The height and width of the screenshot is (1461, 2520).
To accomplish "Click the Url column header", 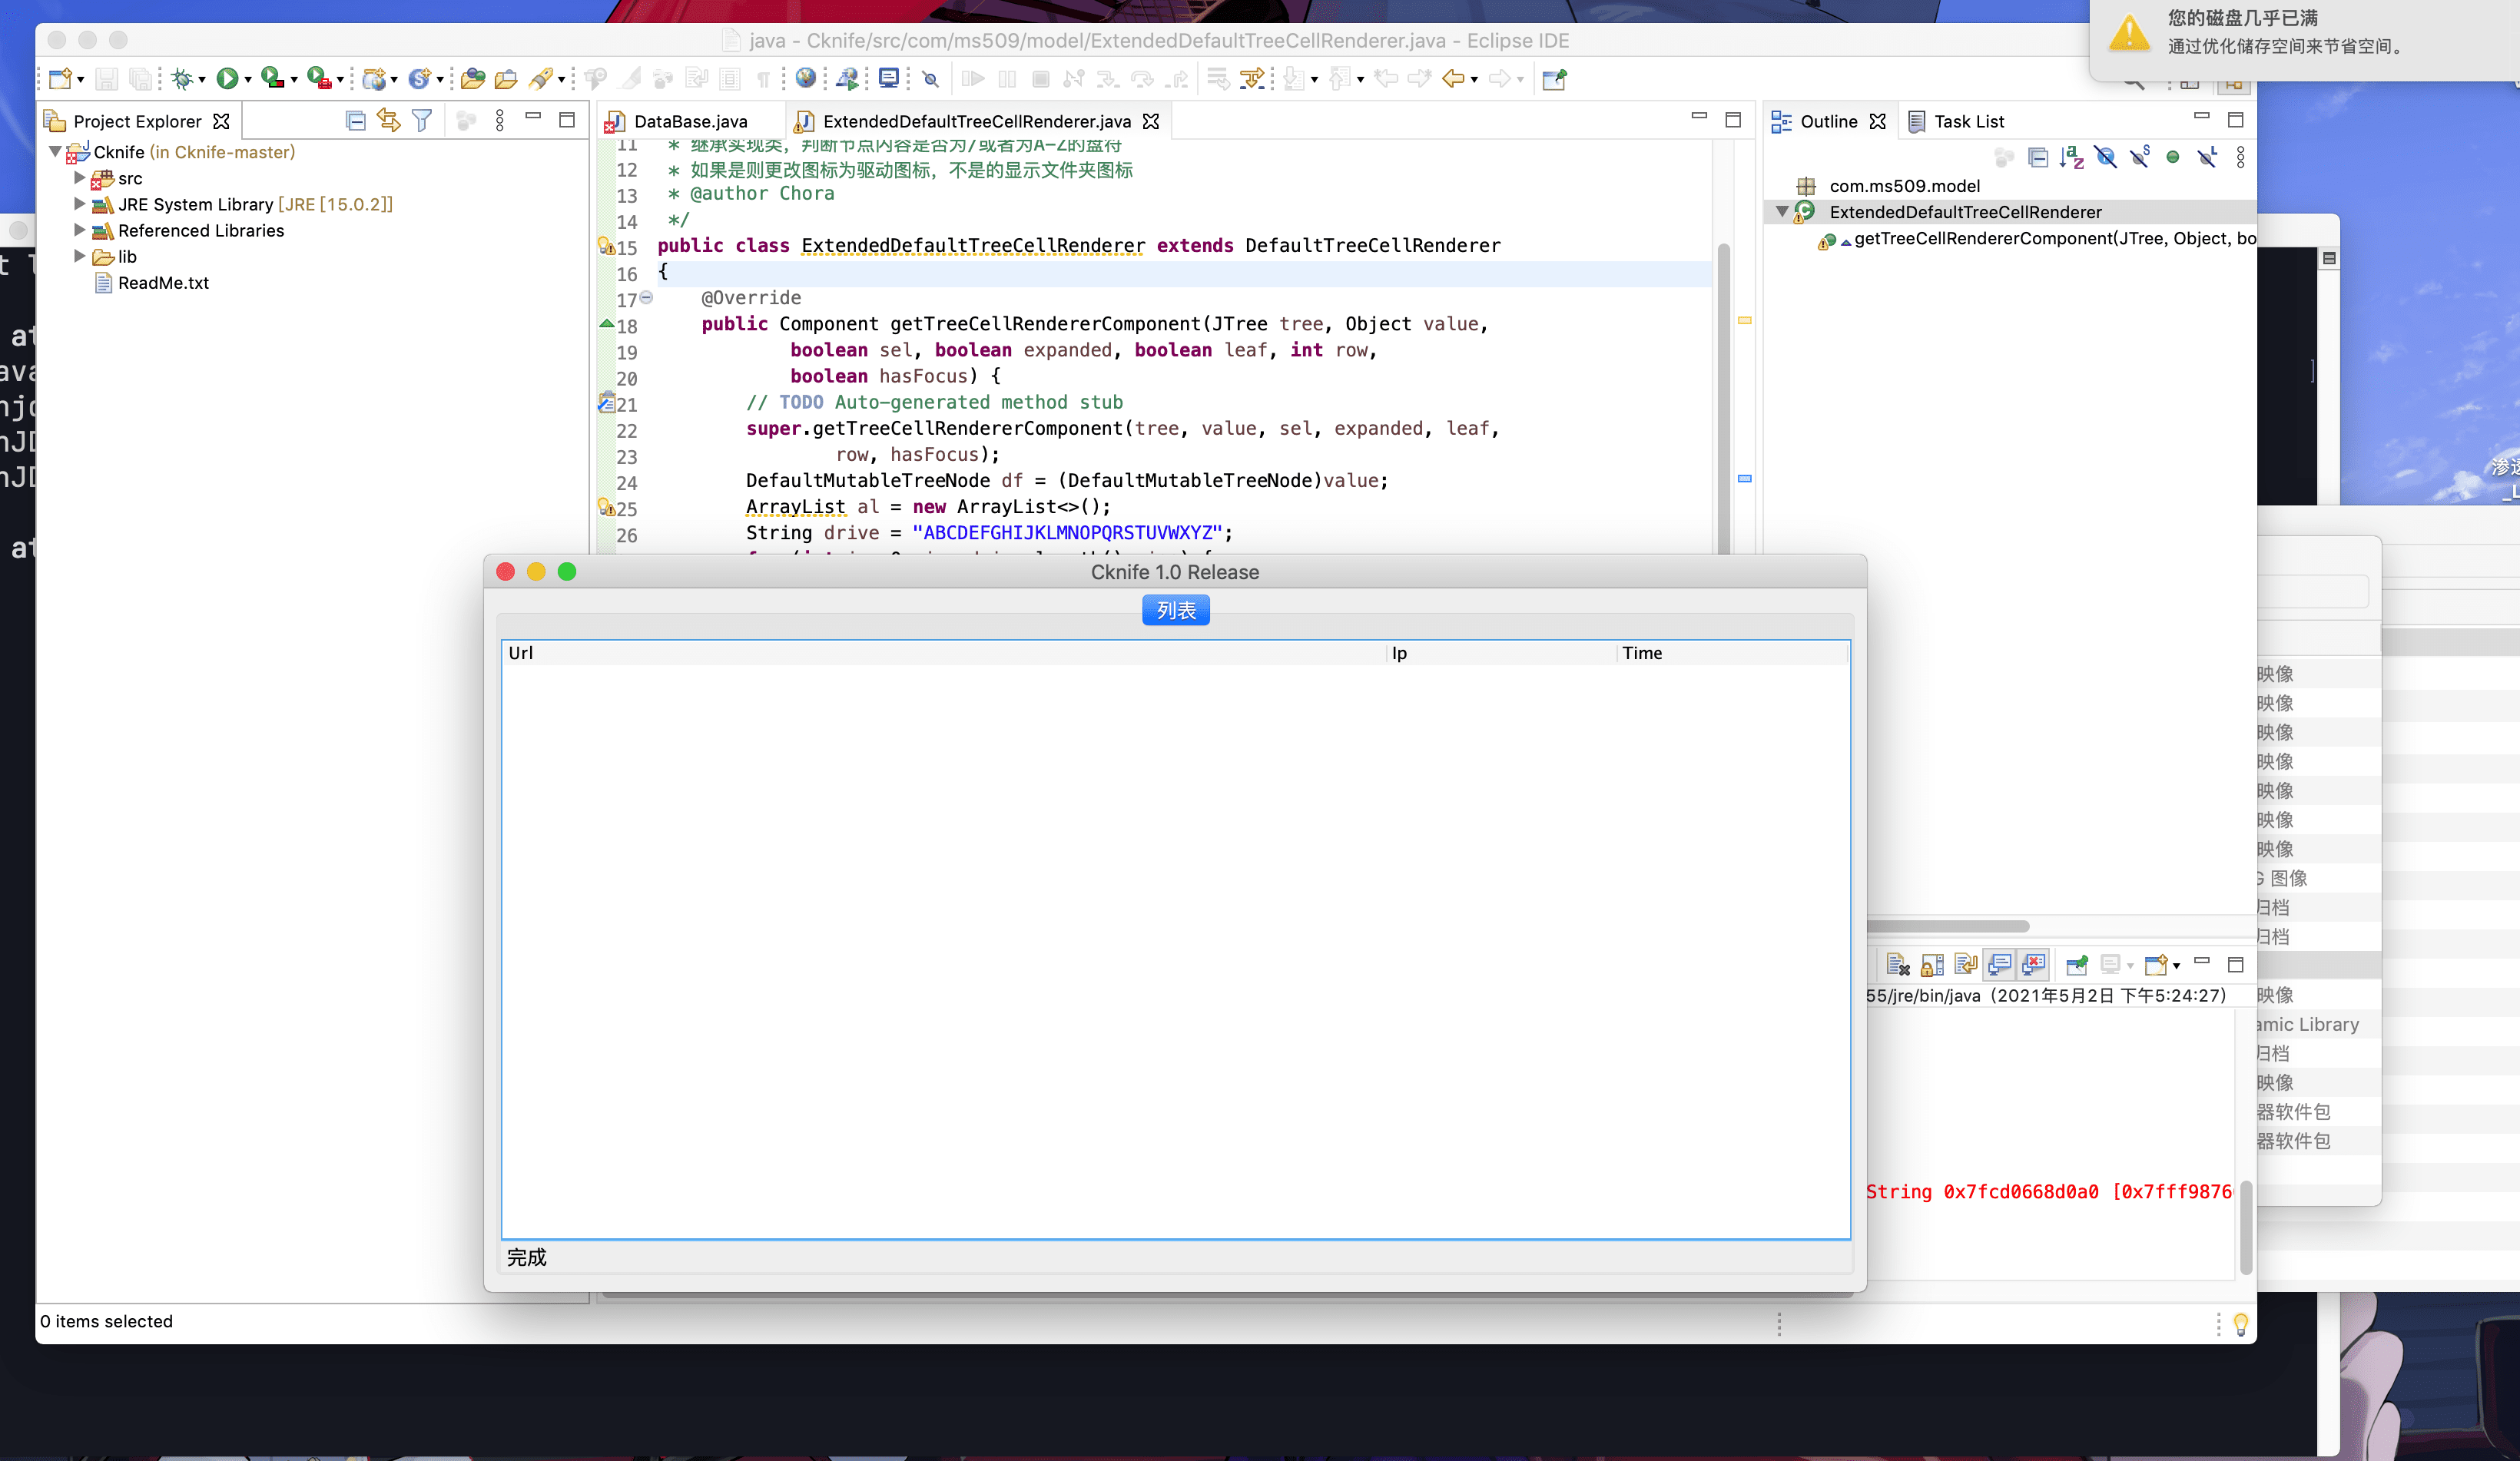I will [x=521, y=653].
